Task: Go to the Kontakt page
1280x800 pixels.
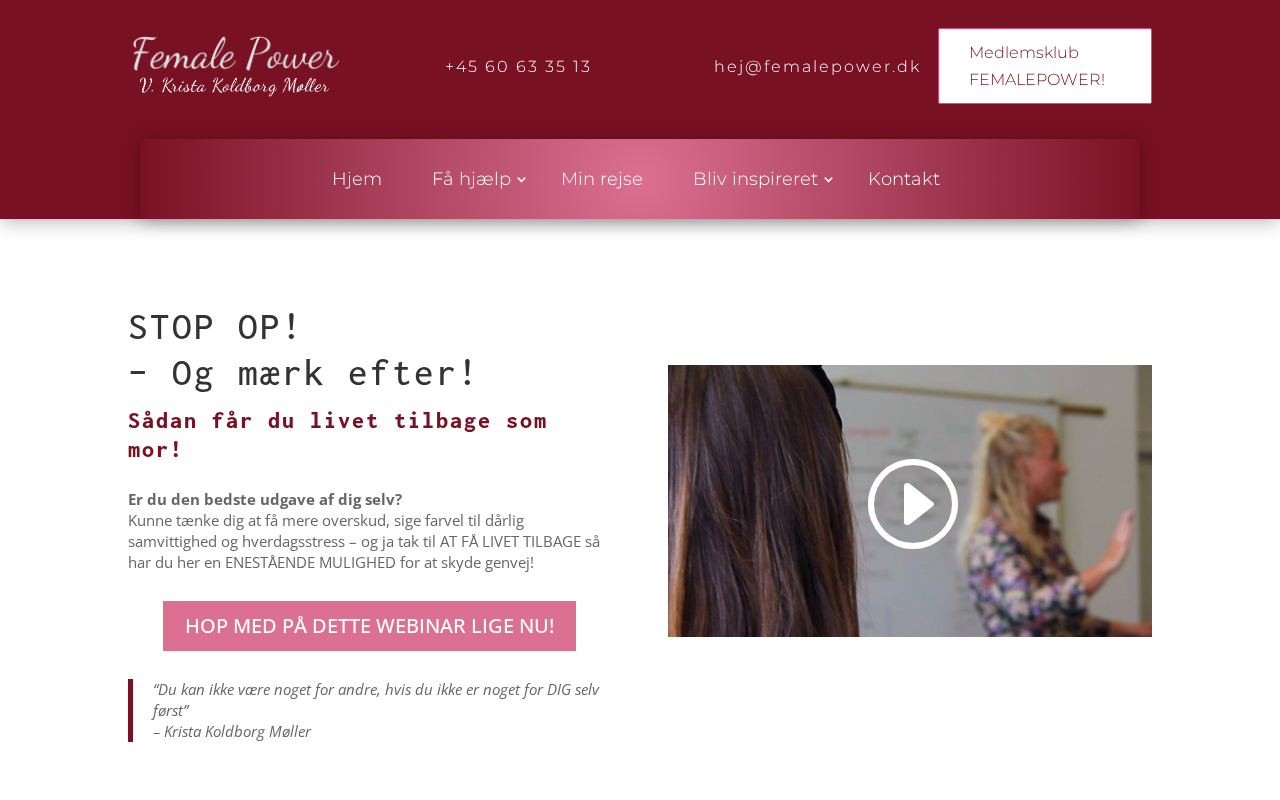Action: click(x=904, y=179)
